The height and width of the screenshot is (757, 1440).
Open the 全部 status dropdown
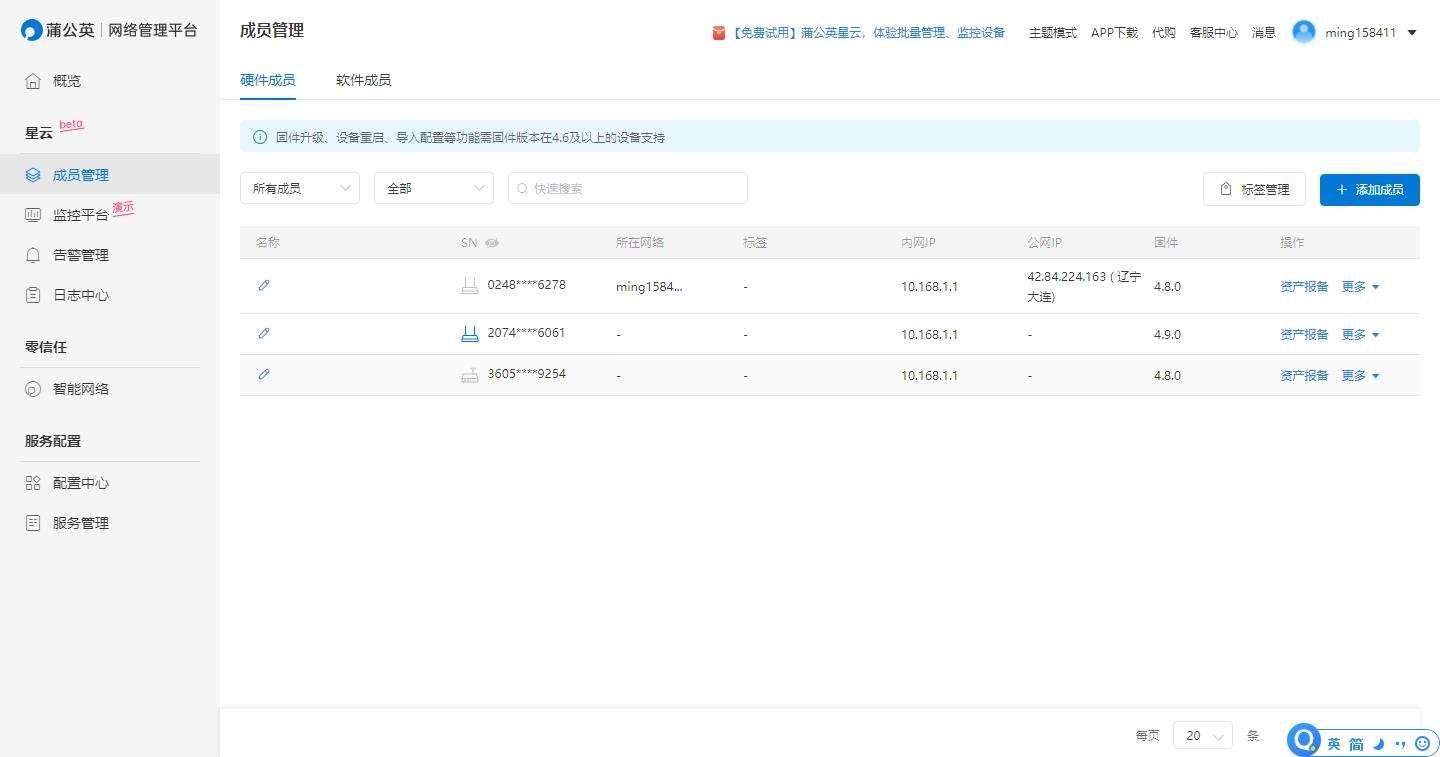point(433,188)
